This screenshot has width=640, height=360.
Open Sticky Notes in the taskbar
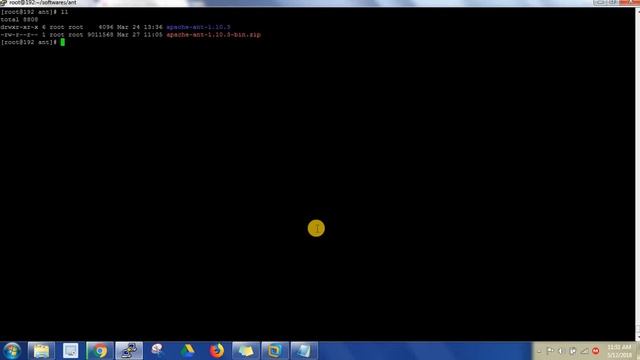(246, 351)
